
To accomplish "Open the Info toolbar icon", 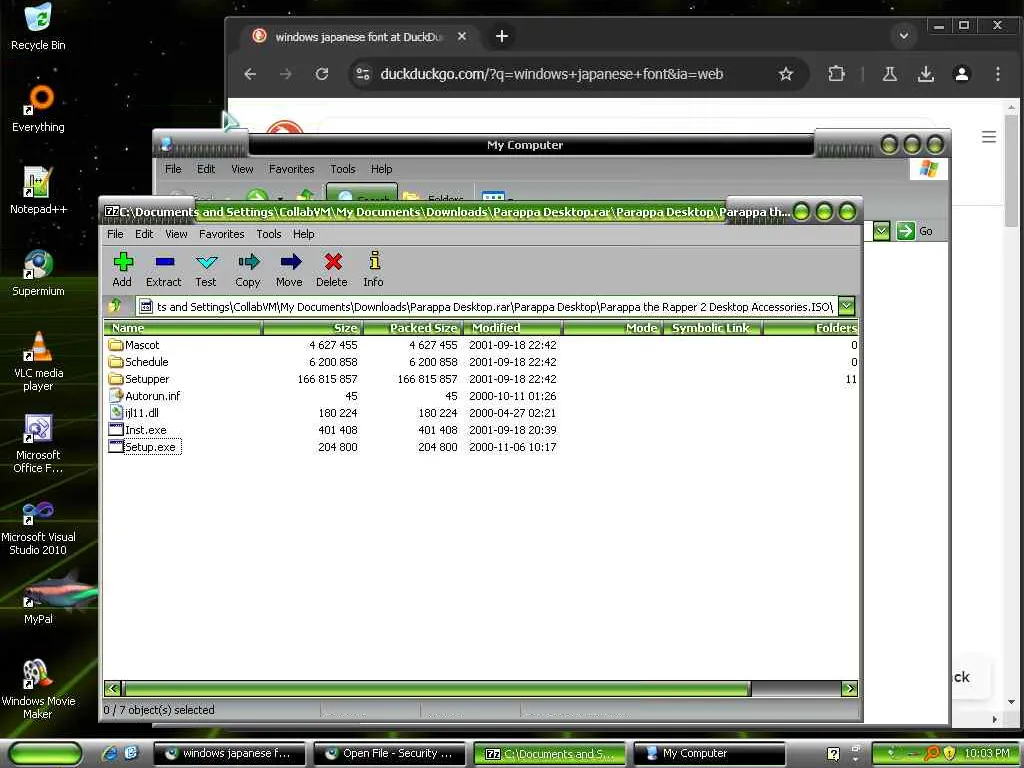I will (374, 270).
